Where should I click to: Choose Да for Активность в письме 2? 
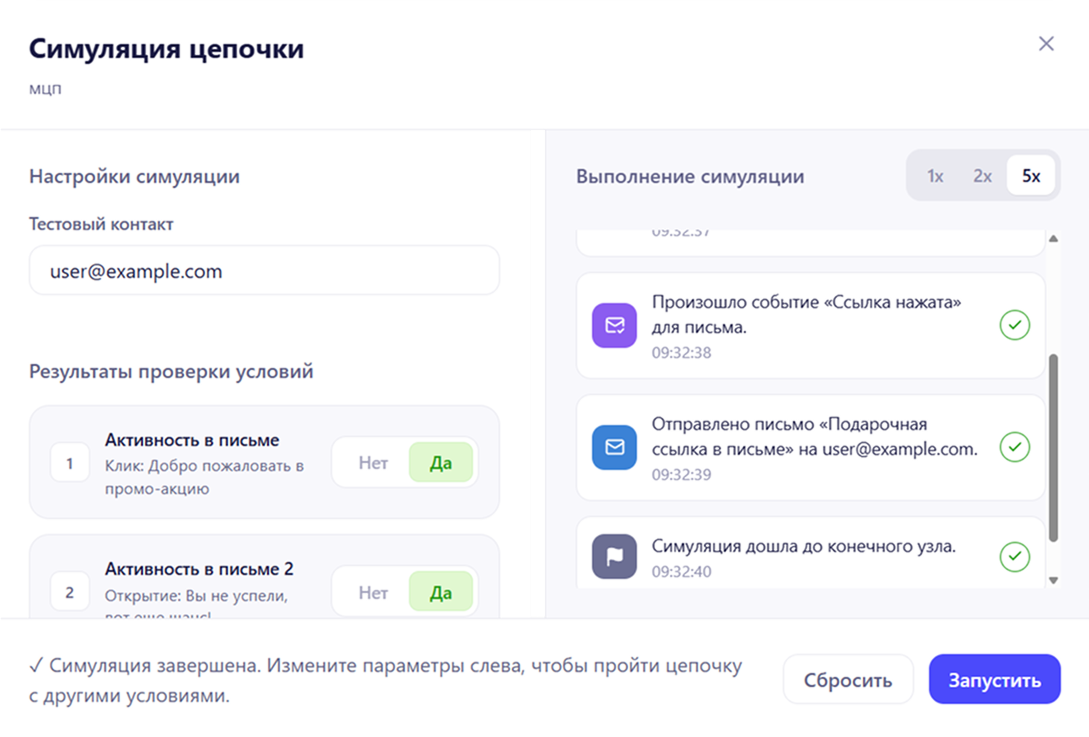441,593
